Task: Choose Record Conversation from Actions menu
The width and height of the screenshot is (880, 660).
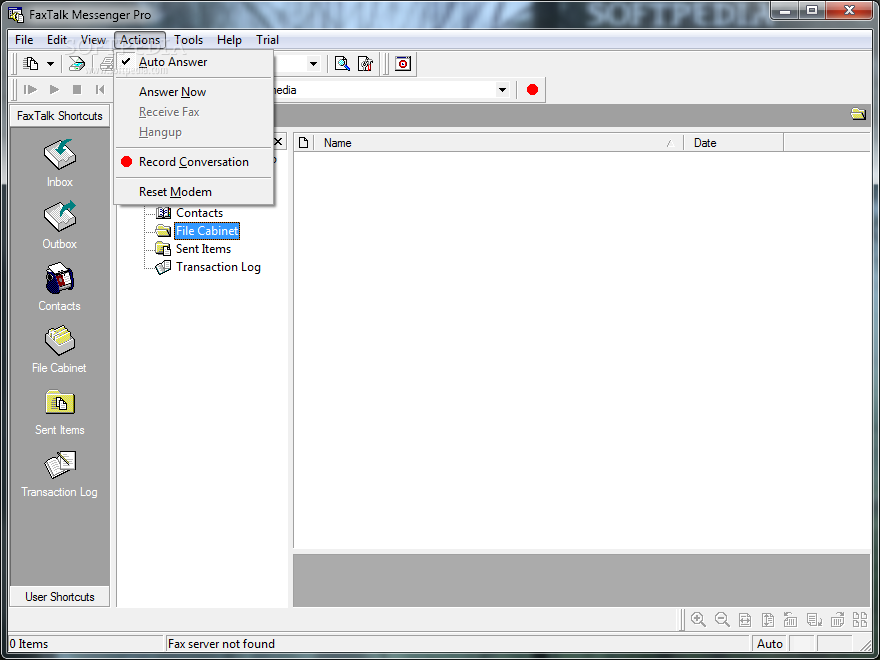Action: tap(194, 162)
